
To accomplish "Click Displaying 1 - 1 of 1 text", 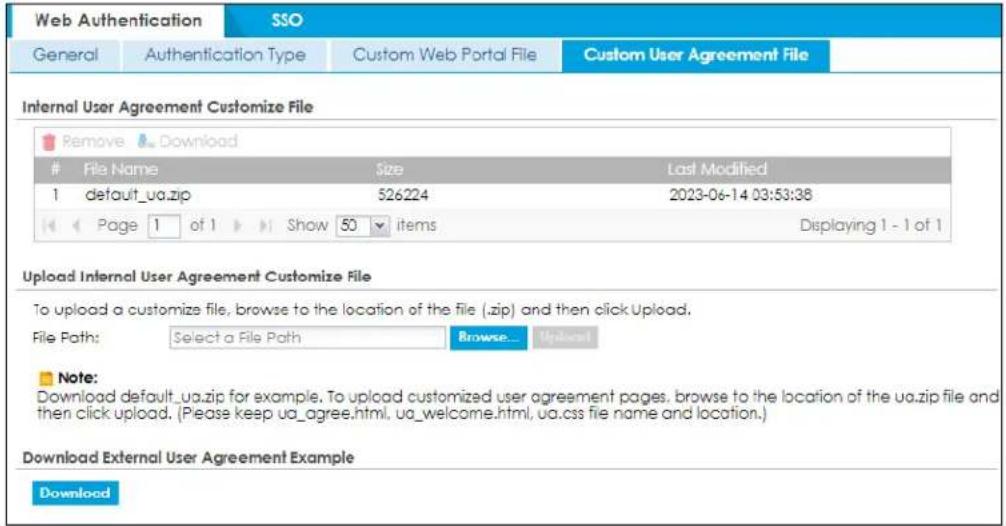I will [x=871, y=226].
